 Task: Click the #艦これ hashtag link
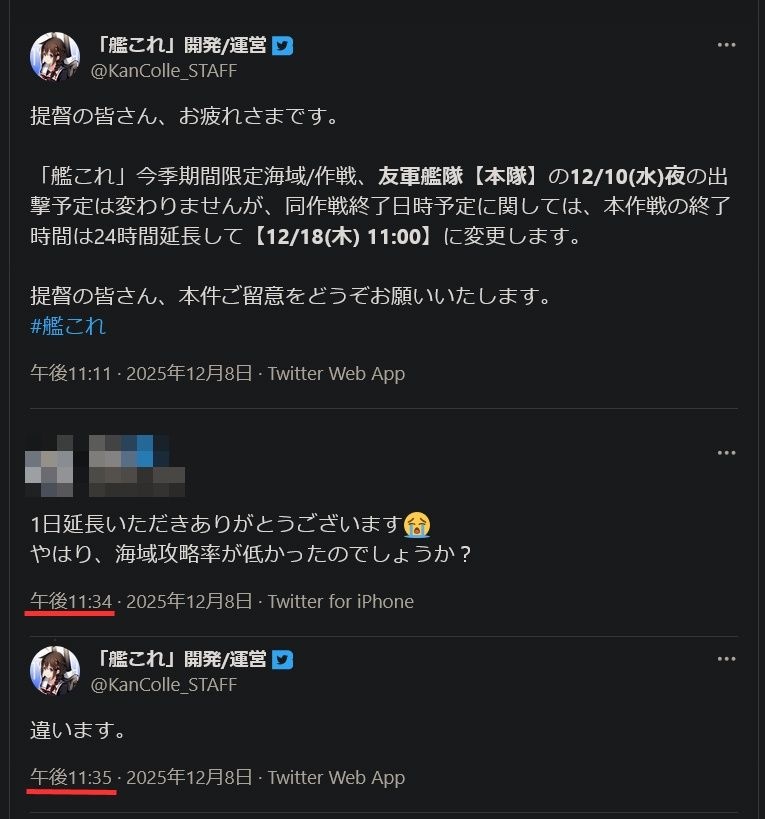(68, 326)
